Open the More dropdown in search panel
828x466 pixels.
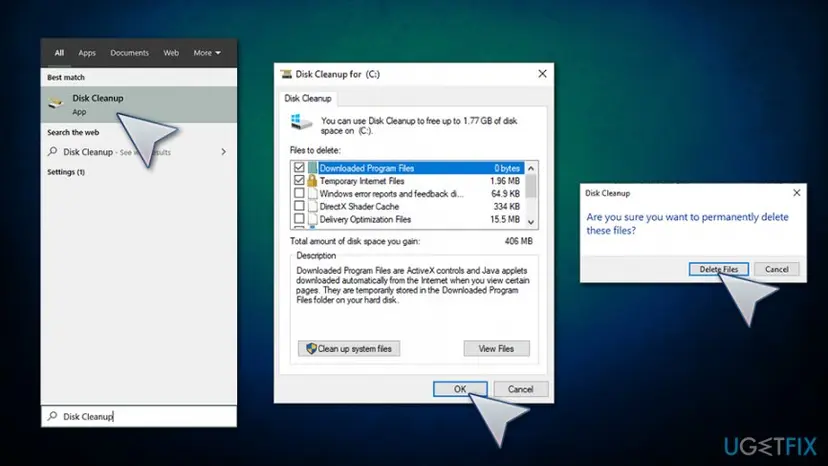tap(207, 53)
